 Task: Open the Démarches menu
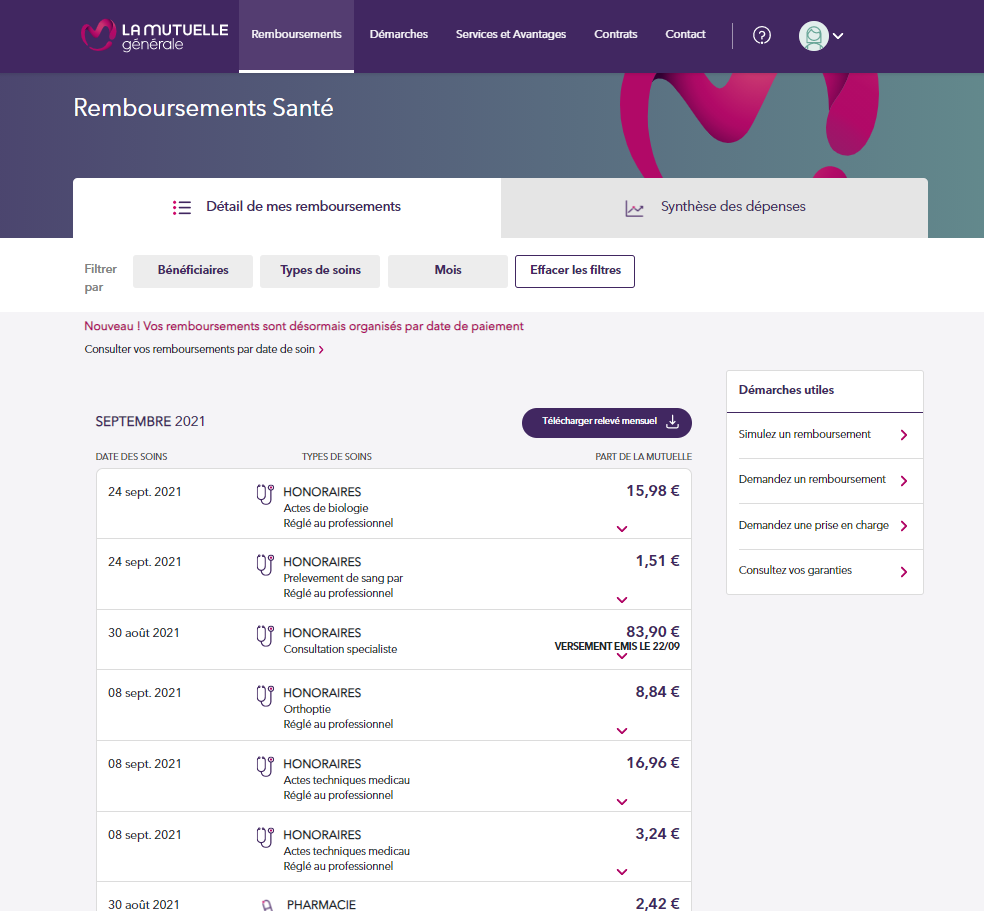click(398, 33)
